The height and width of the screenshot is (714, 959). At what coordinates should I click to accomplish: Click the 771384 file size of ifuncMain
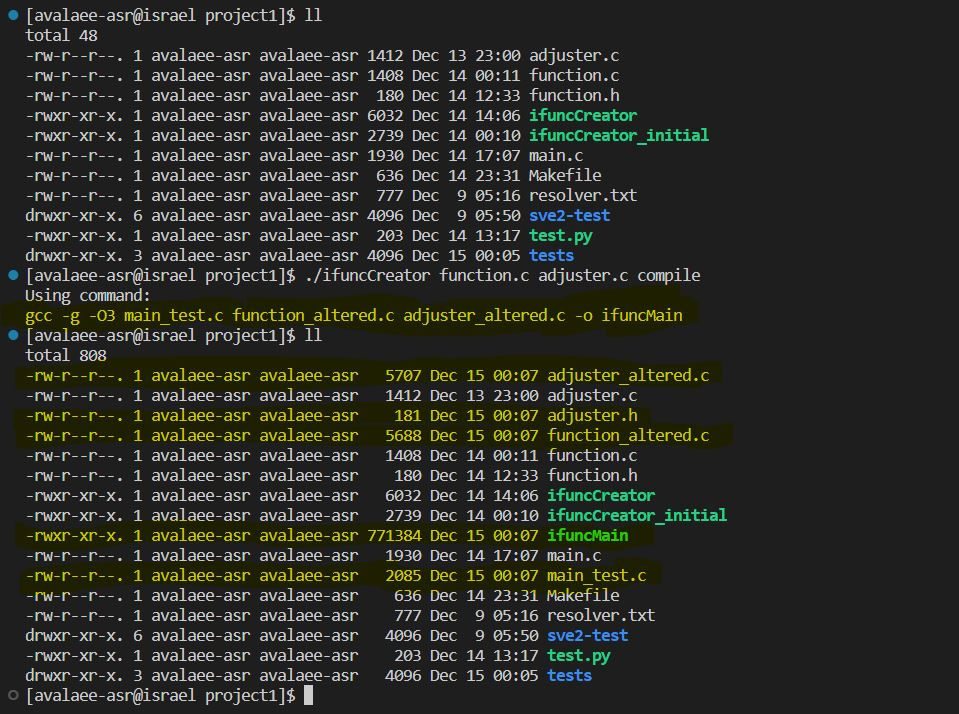394,535
